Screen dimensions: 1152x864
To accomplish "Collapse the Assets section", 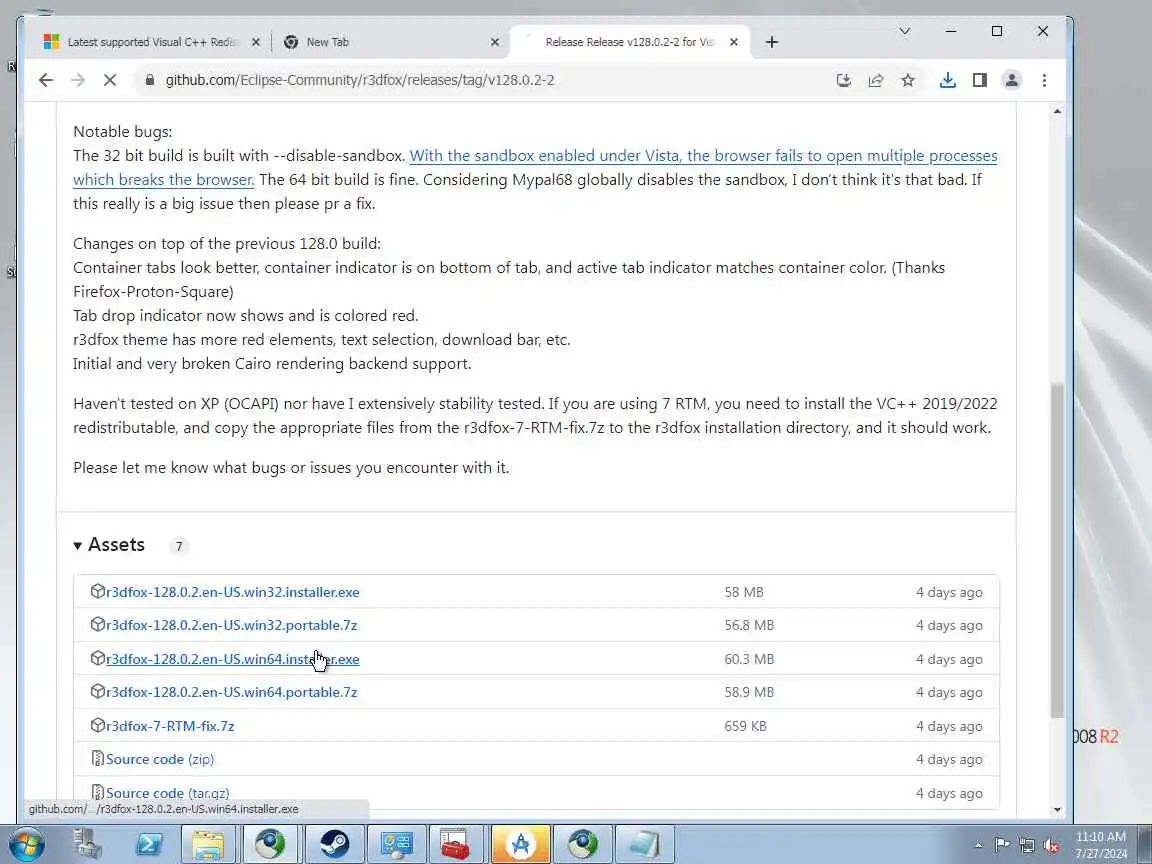I will point(109,545).
